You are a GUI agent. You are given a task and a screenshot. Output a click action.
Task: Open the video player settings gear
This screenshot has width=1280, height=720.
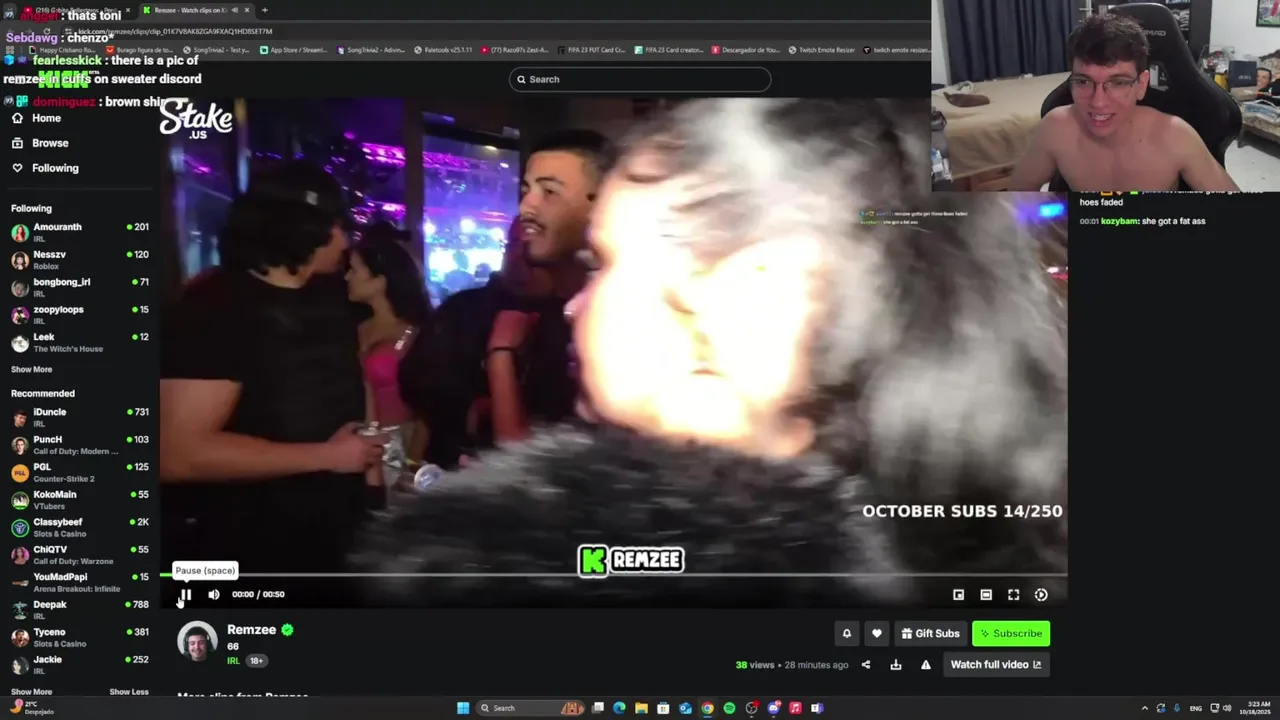tap(1041, 594)
